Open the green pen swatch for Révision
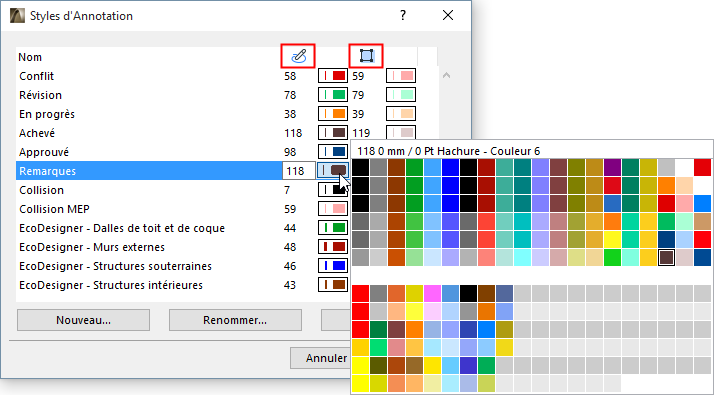 click(x=333, y=95)
